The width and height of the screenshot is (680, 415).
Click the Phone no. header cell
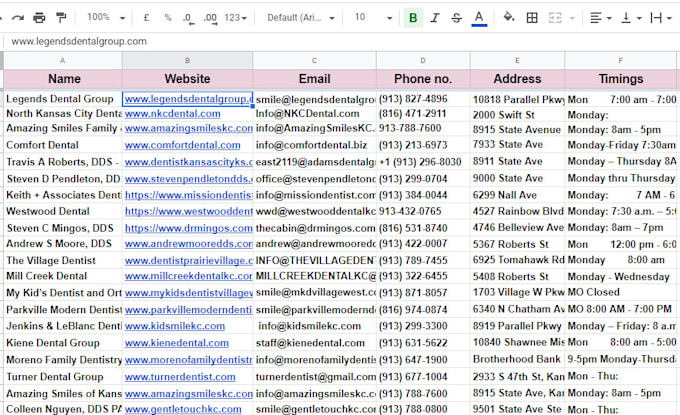tap(423, 79)
